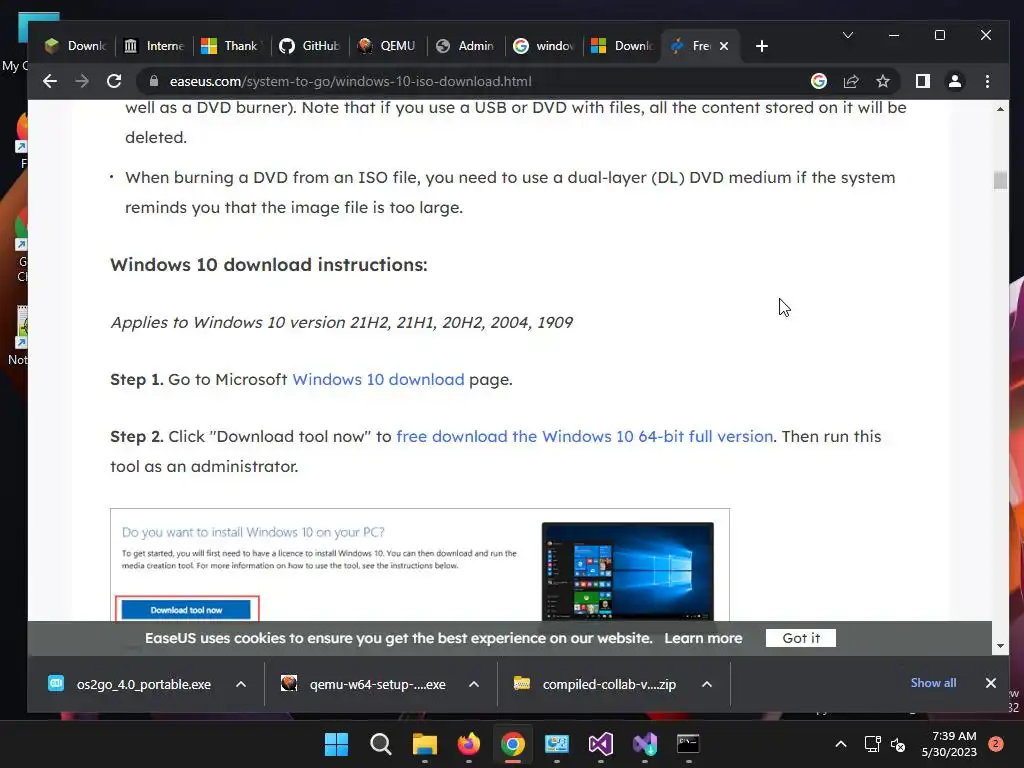This screenshot has height=768, width=1024.
Task: Expand options for compiled-collab zip
Action: click(707, 684)
